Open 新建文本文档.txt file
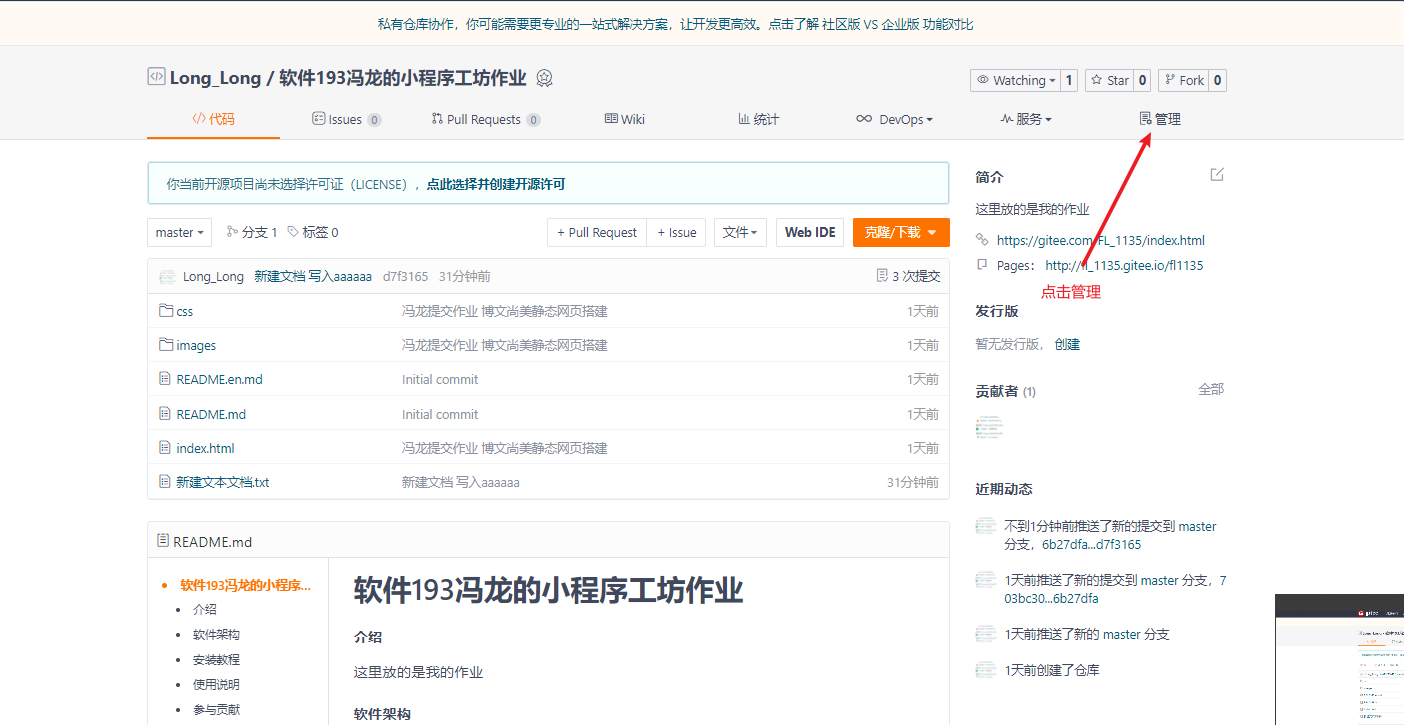 (222, 482)
